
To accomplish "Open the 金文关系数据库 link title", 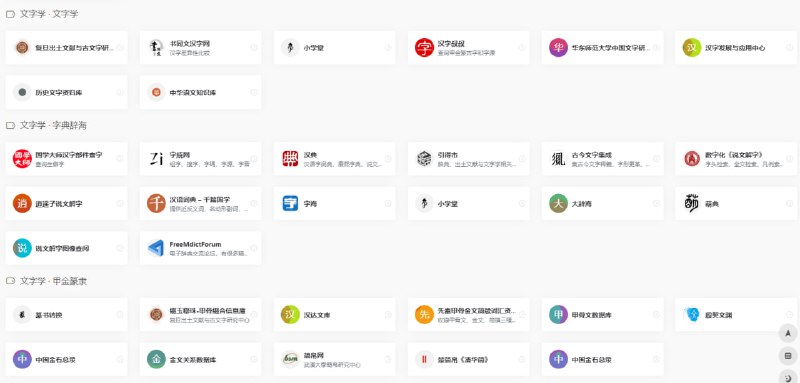I will (x=193, y=360).
